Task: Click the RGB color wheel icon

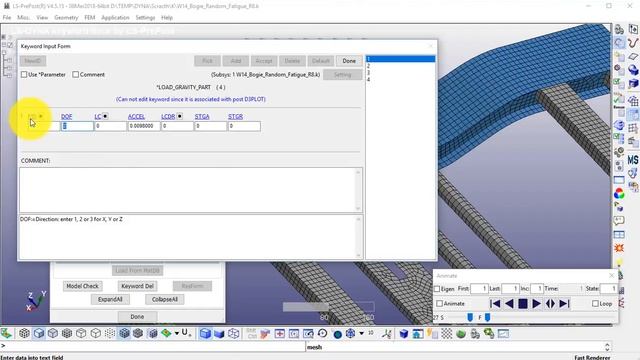Action: [619, 193]
